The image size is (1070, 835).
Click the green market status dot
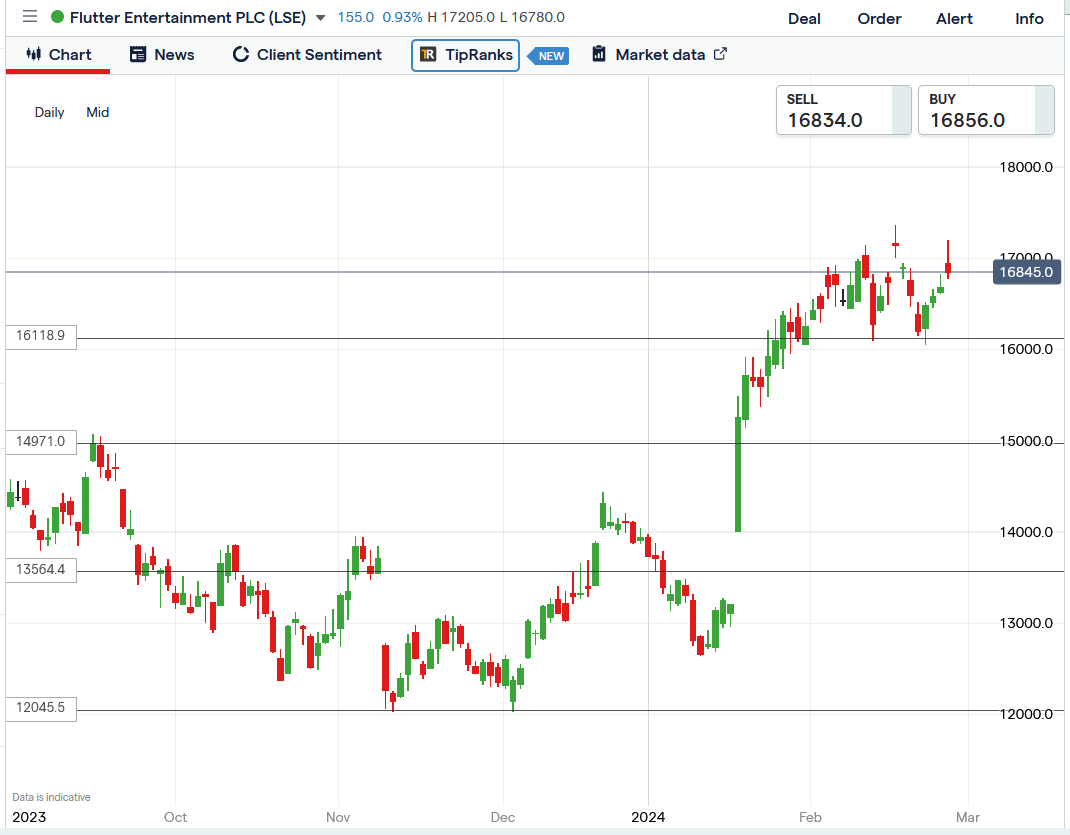58,17
